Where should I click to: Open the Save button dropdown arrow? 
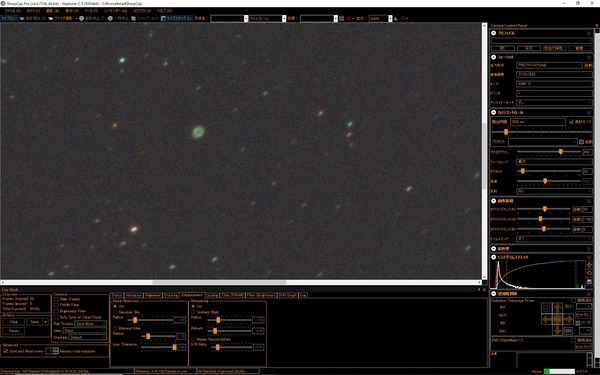pos(46,322)
